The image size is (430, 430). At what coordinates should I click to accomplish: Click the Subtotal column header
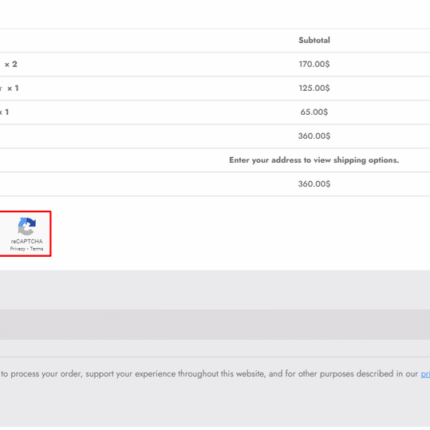click(x=314, y=40)
